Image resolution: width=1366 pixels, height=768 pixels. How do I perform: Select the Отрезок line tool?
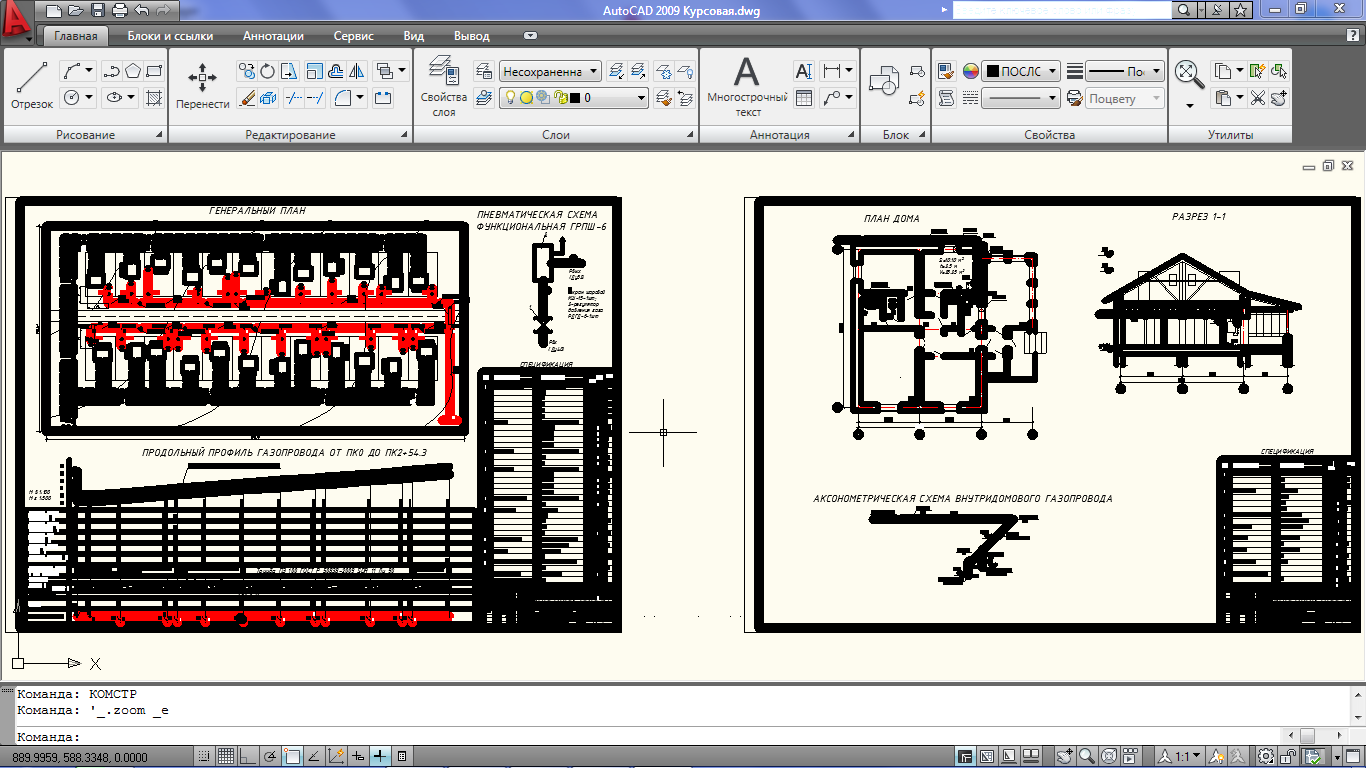pos(32,85)
